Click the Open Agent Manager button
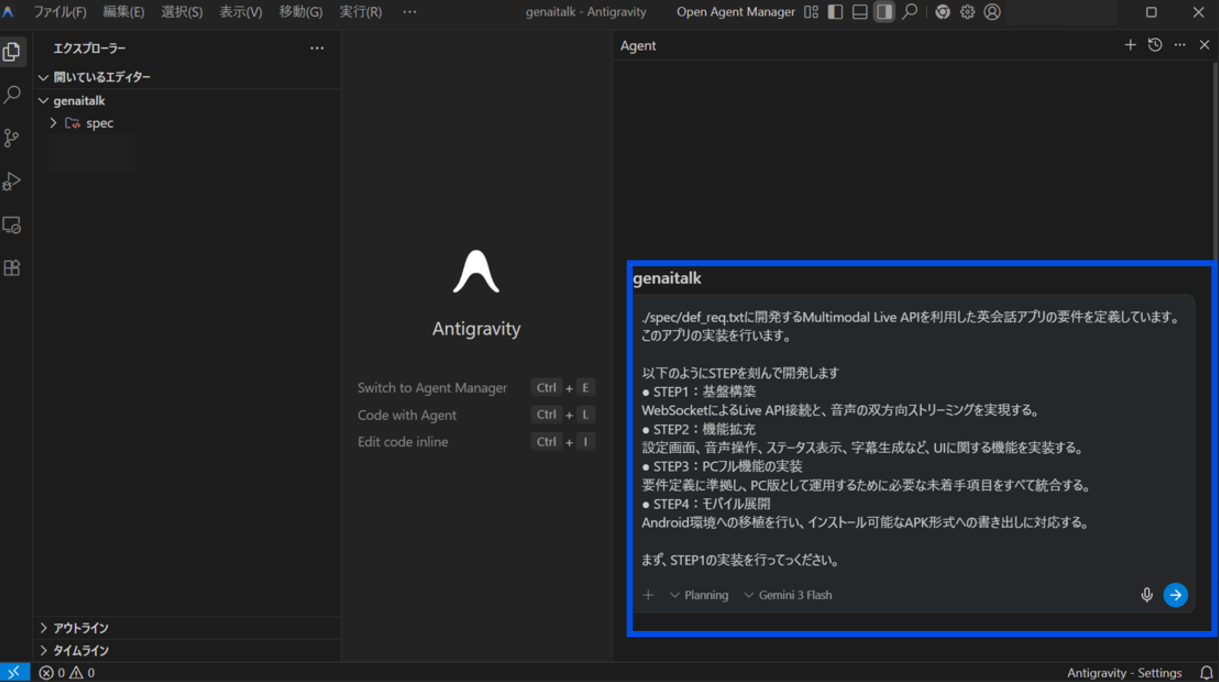This screenshot has height=682, width=1219. click(735, 12)
